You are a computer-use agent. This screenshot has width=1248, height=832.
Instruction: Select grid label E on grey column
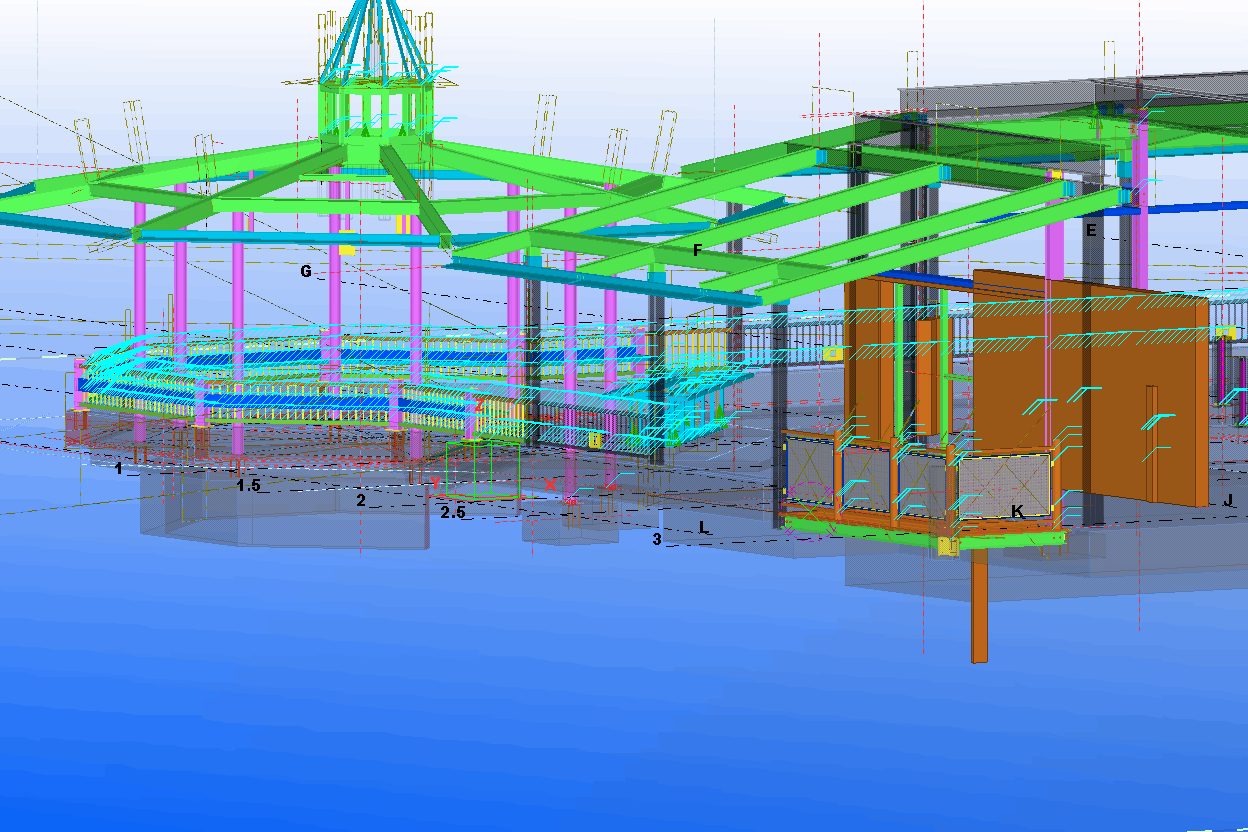click(1091, 230)
